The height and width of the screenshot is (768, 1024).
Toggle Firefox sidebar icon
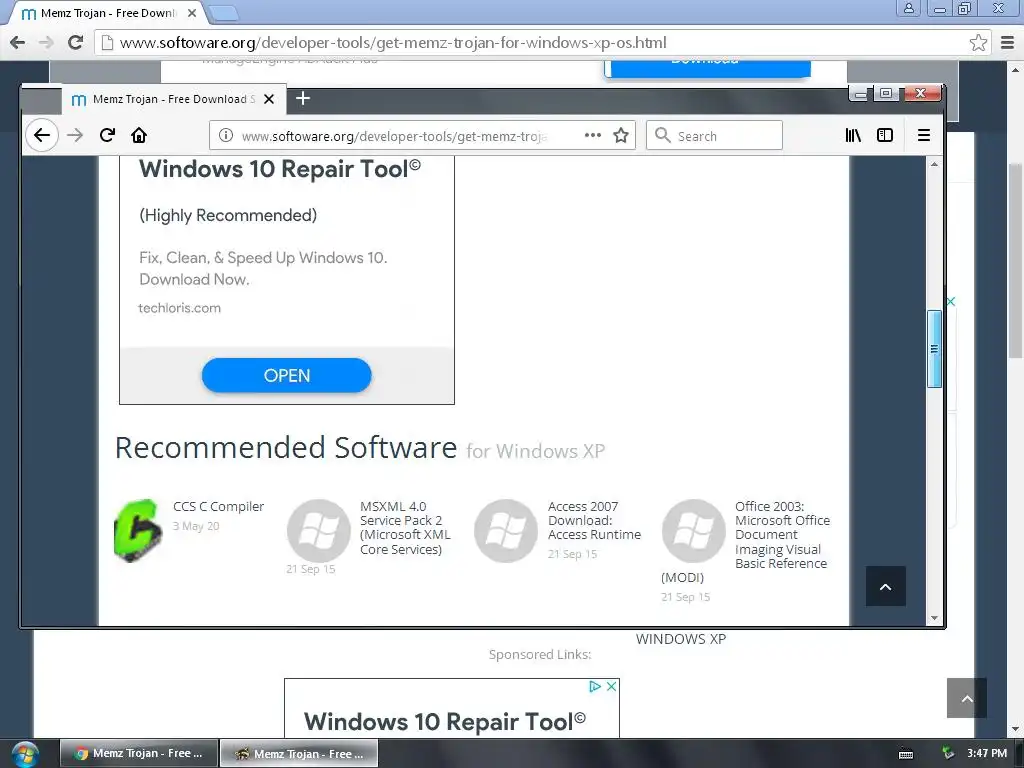pos(885,135)
